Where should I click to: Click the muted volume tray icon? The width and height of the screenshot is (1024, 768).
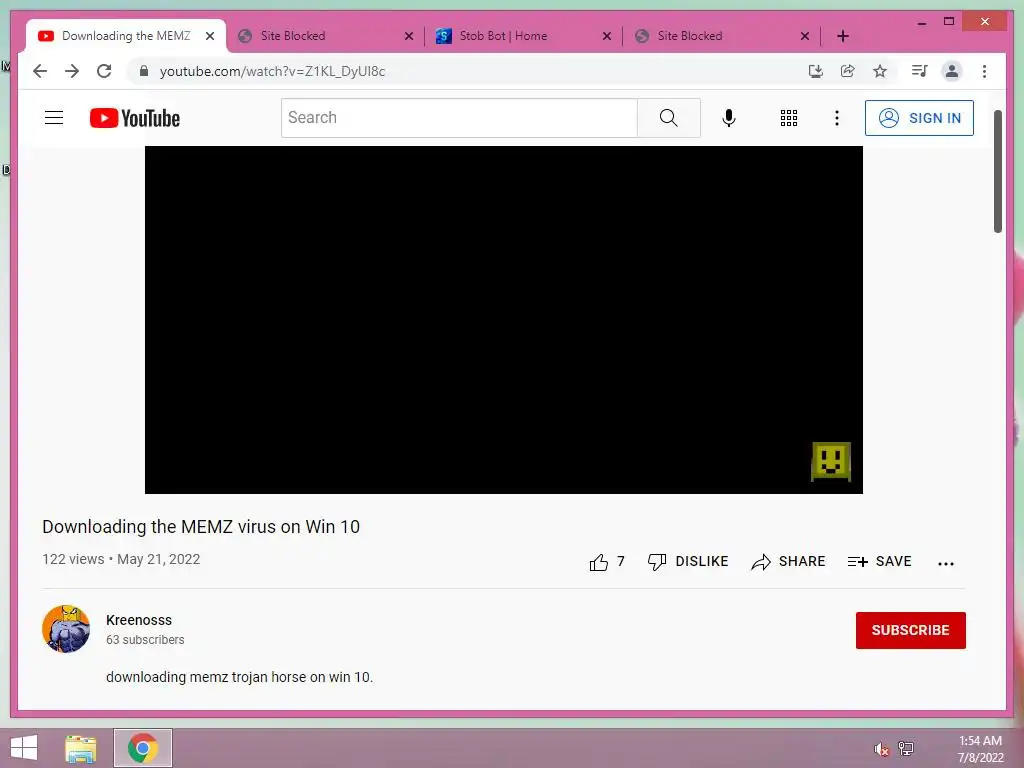(881, 749)
